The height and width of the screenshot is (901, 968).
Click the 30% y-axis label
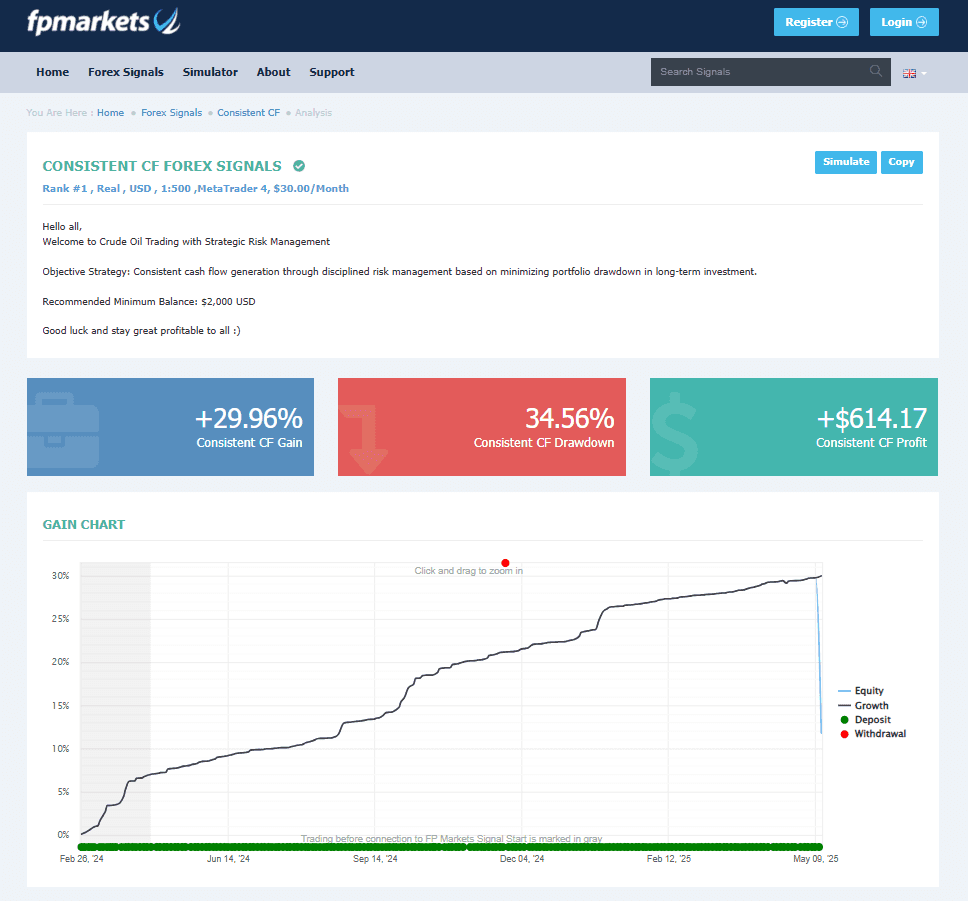point(60,576)
